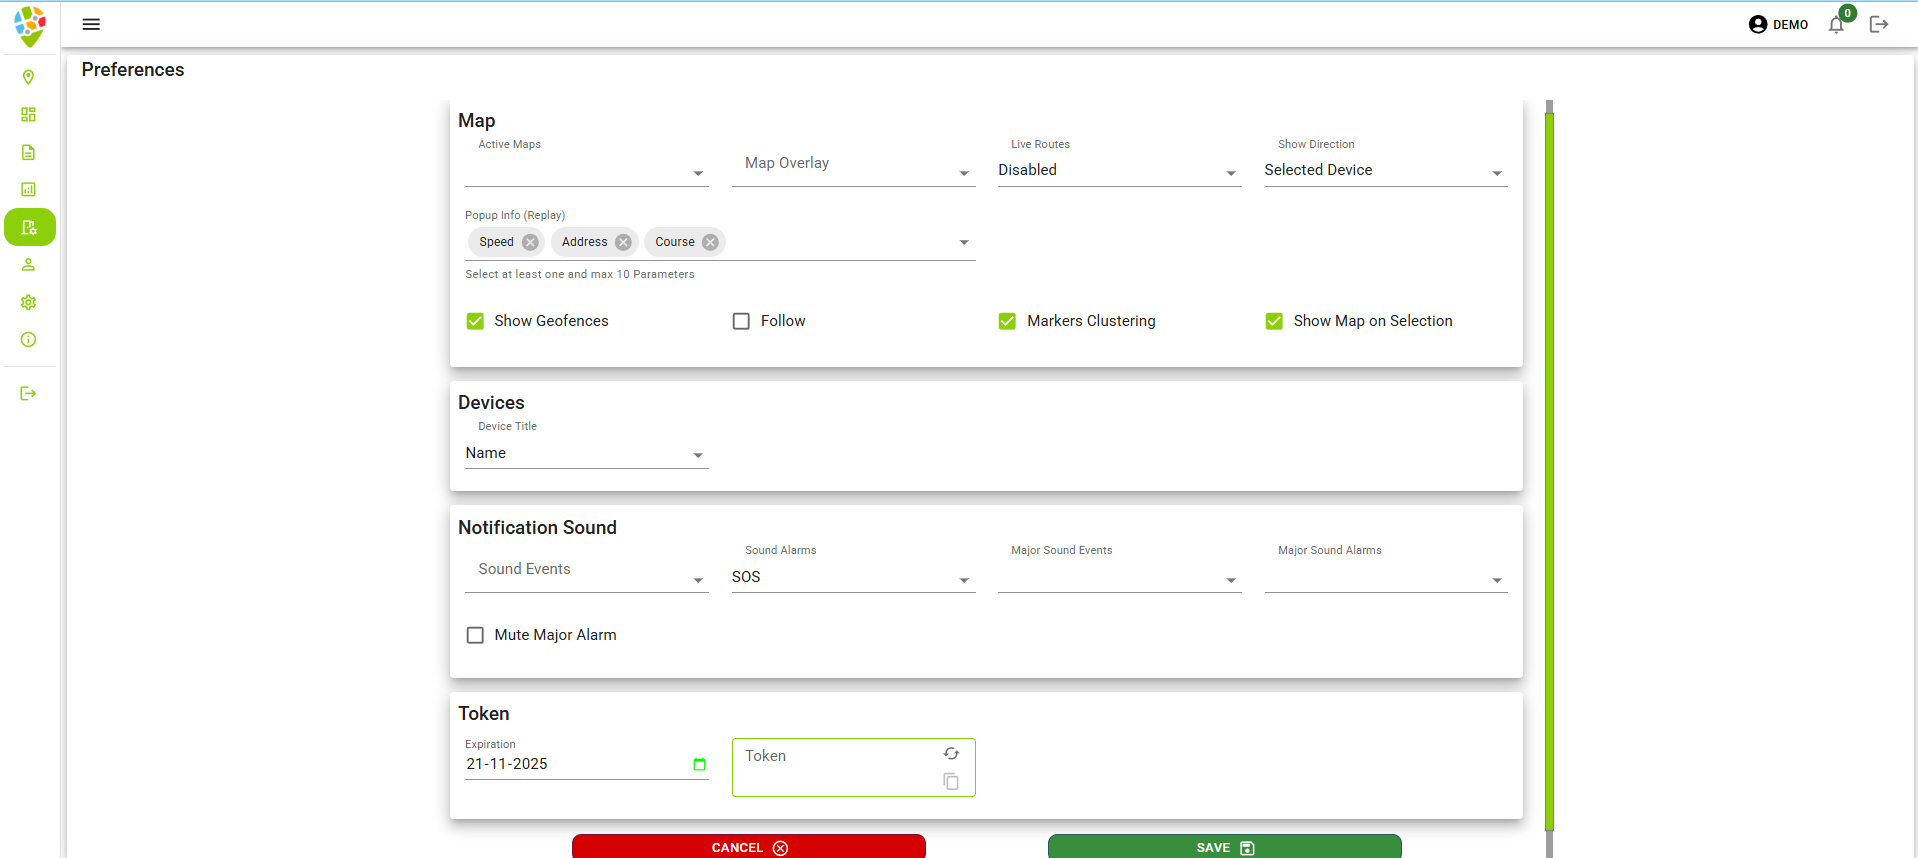Viewport: 1918px width, 858px height.
Task: Copy token using the copy icon
Action: (951, 782)
